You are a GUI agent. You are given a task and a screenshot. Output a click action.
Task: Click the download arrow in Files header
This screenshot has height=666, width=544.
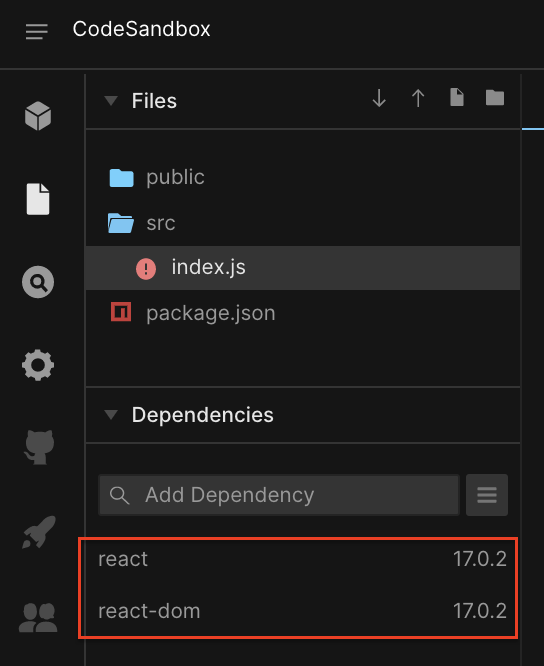tap(379, 98)
